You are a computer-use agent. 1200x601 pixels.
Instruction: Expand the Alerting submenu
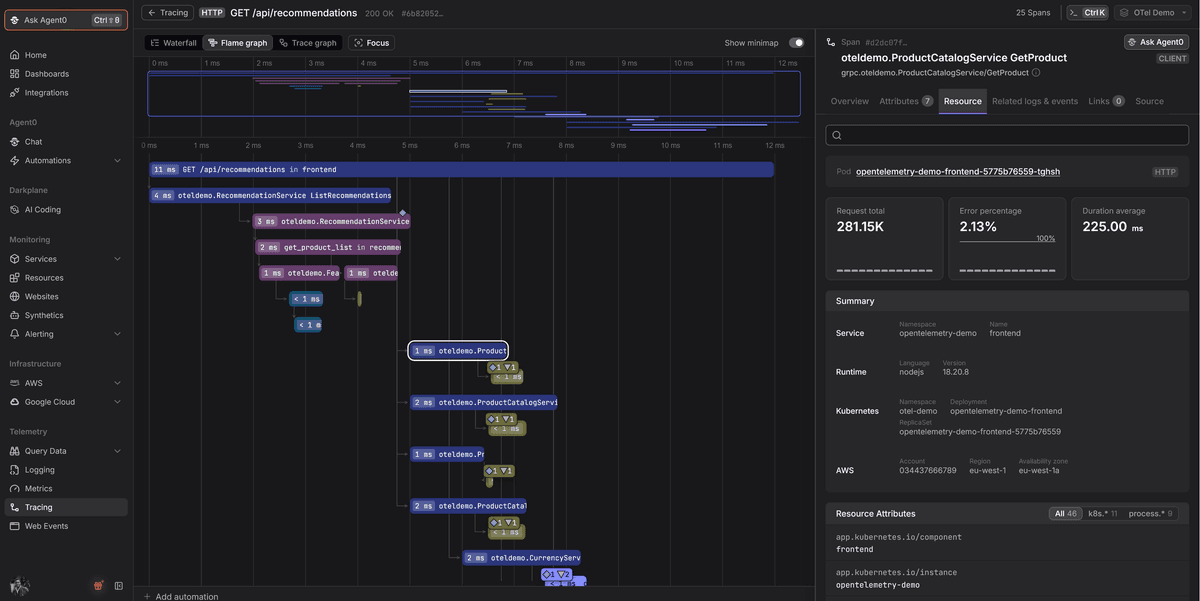pos(117,334)
